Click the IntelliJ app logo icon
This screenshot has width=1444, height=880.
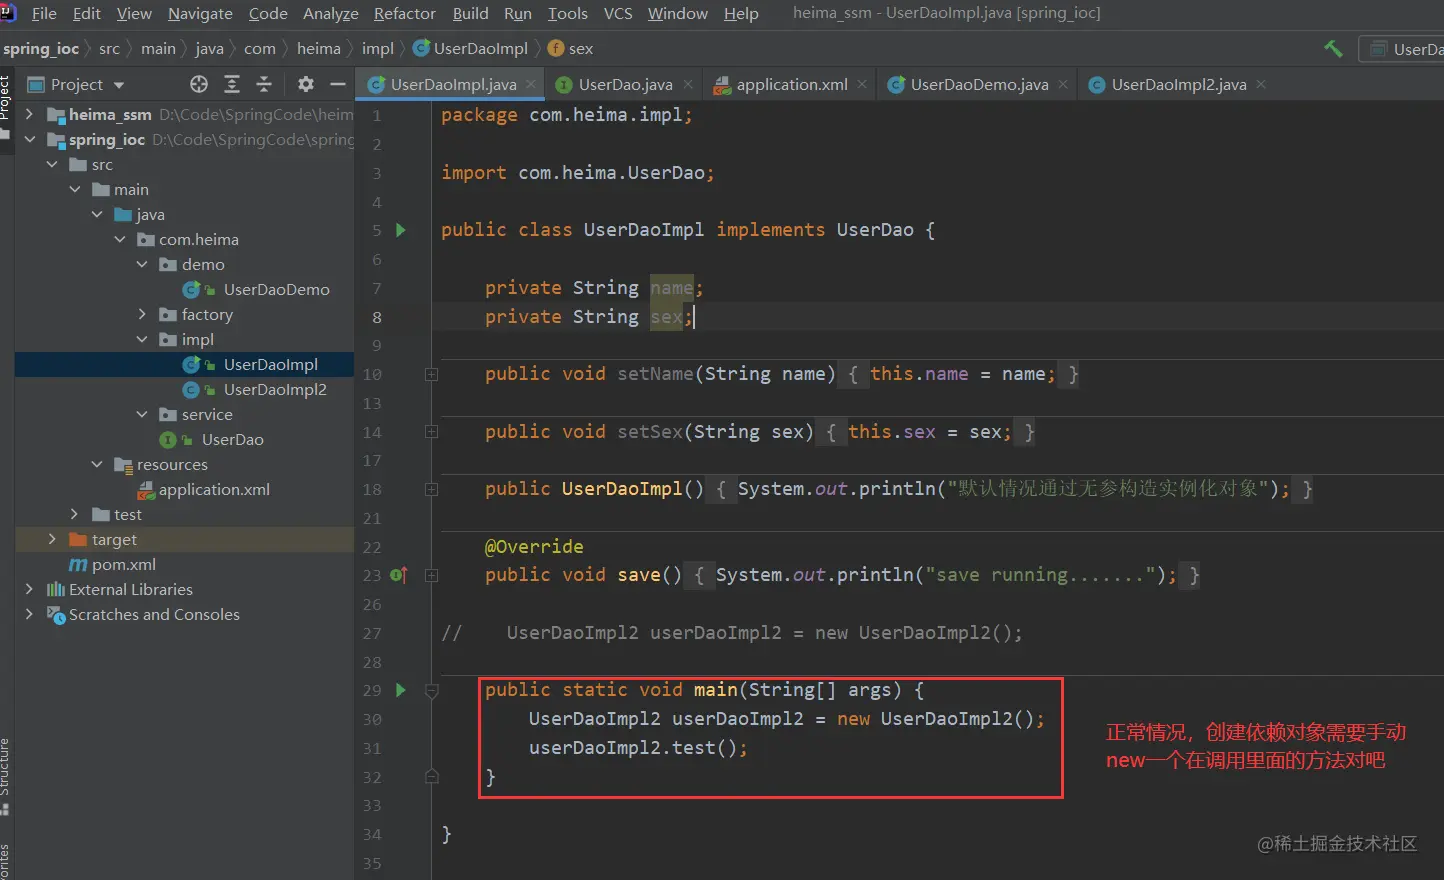pyautogui.click(x=8, y=13)
